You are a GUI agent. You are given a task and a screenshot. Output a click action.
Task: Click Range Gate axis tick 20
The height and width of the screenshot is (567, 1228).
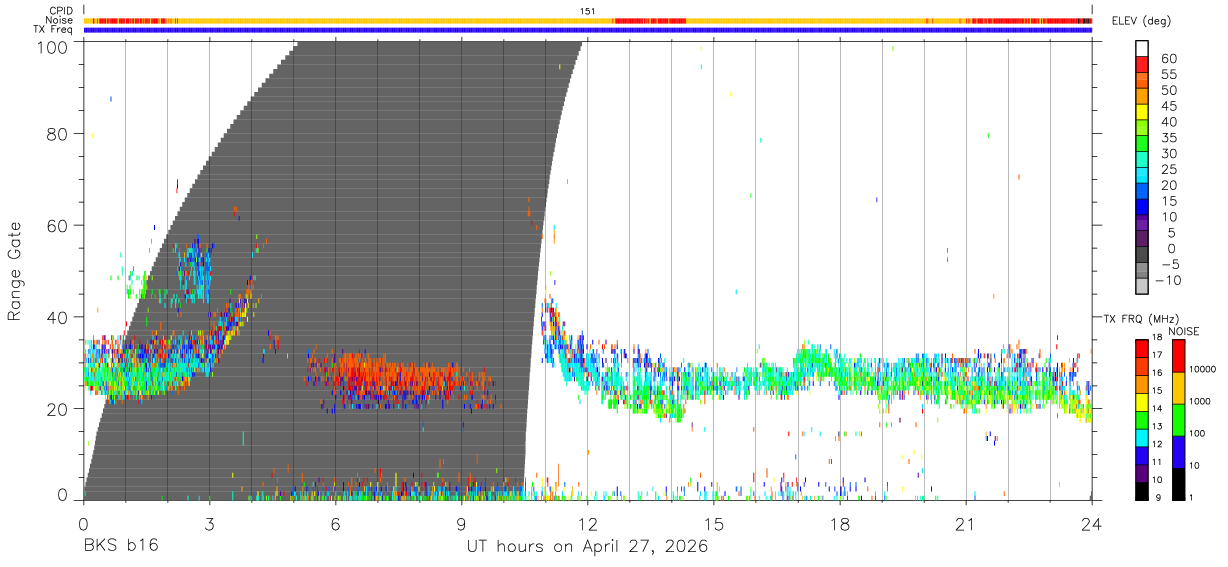pyautogui.click(x=58, y=409)
